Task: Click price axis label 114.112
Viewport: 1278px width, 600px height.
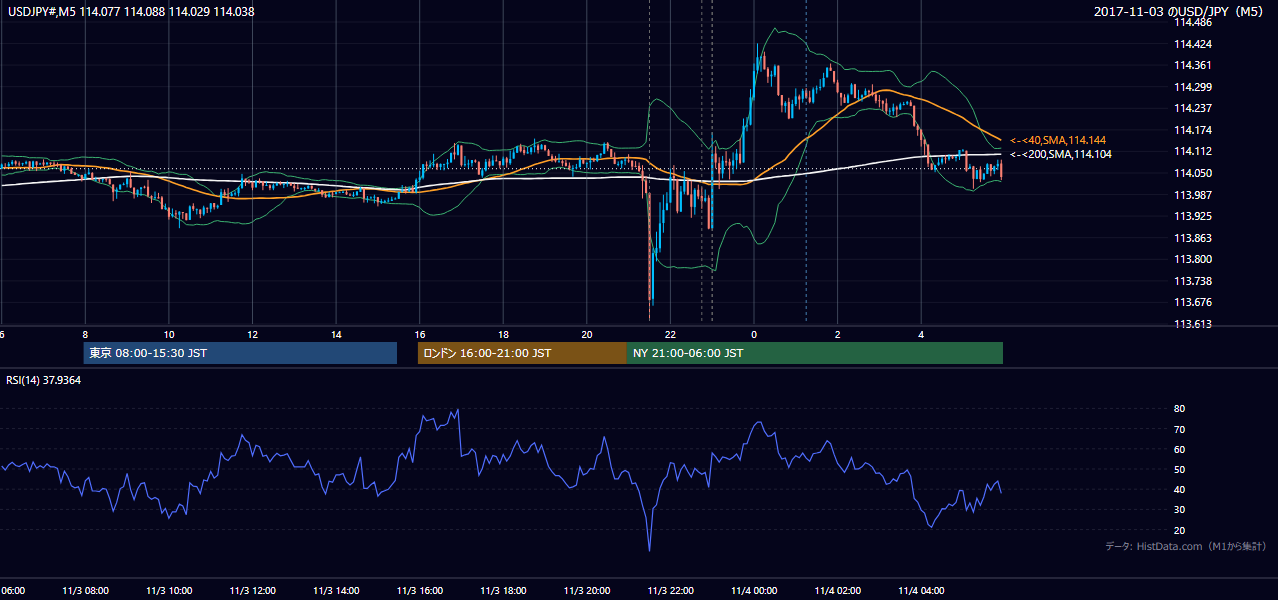Action: pyautogui.click(x=1193, y=151)
